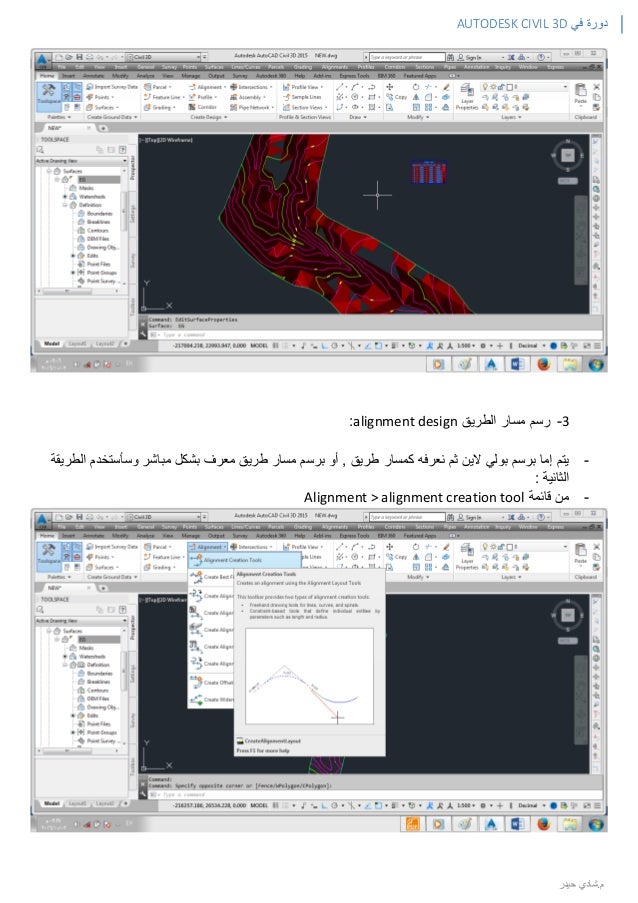This screenshot has height=903, width=638.
Task: Open Toolspace button in upper screenshot
Action: click(x=48, y=96)
